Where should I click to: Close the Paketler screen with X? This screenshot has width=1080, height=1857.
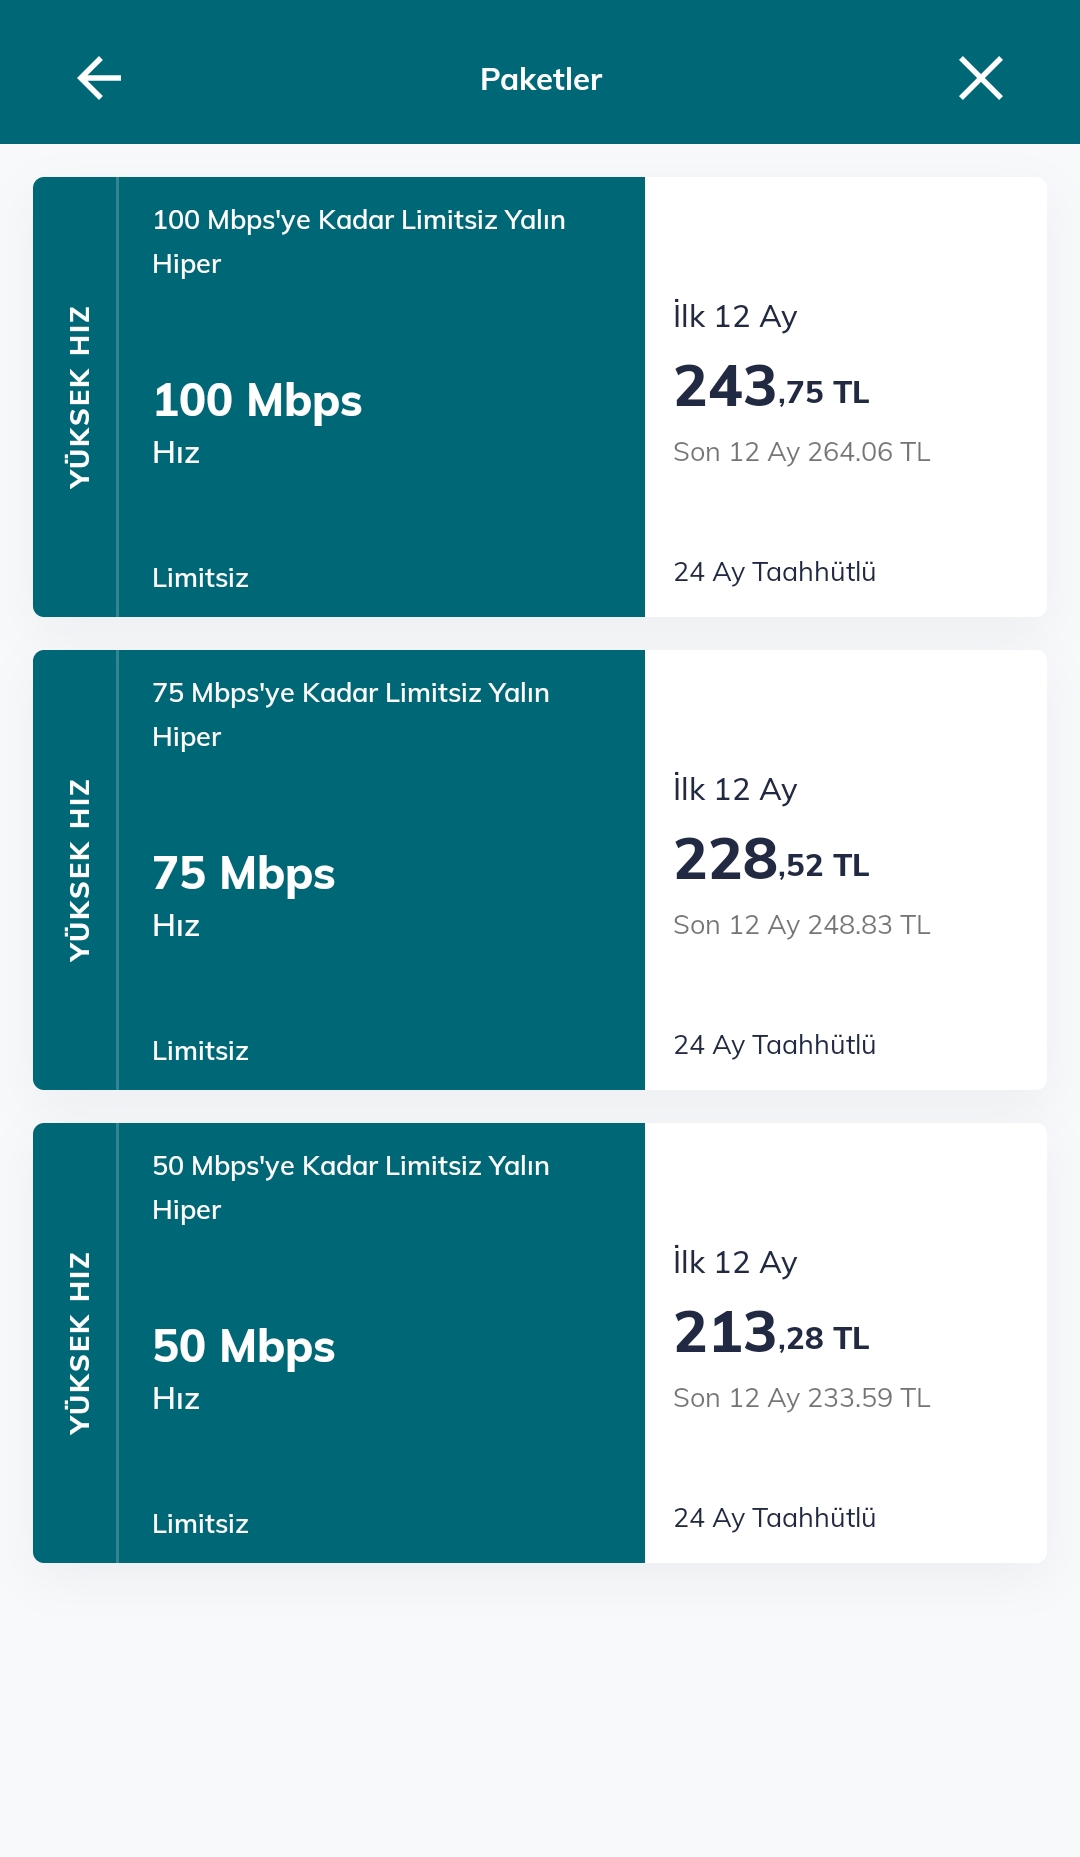pyautogui.click(x=980, y=78)
